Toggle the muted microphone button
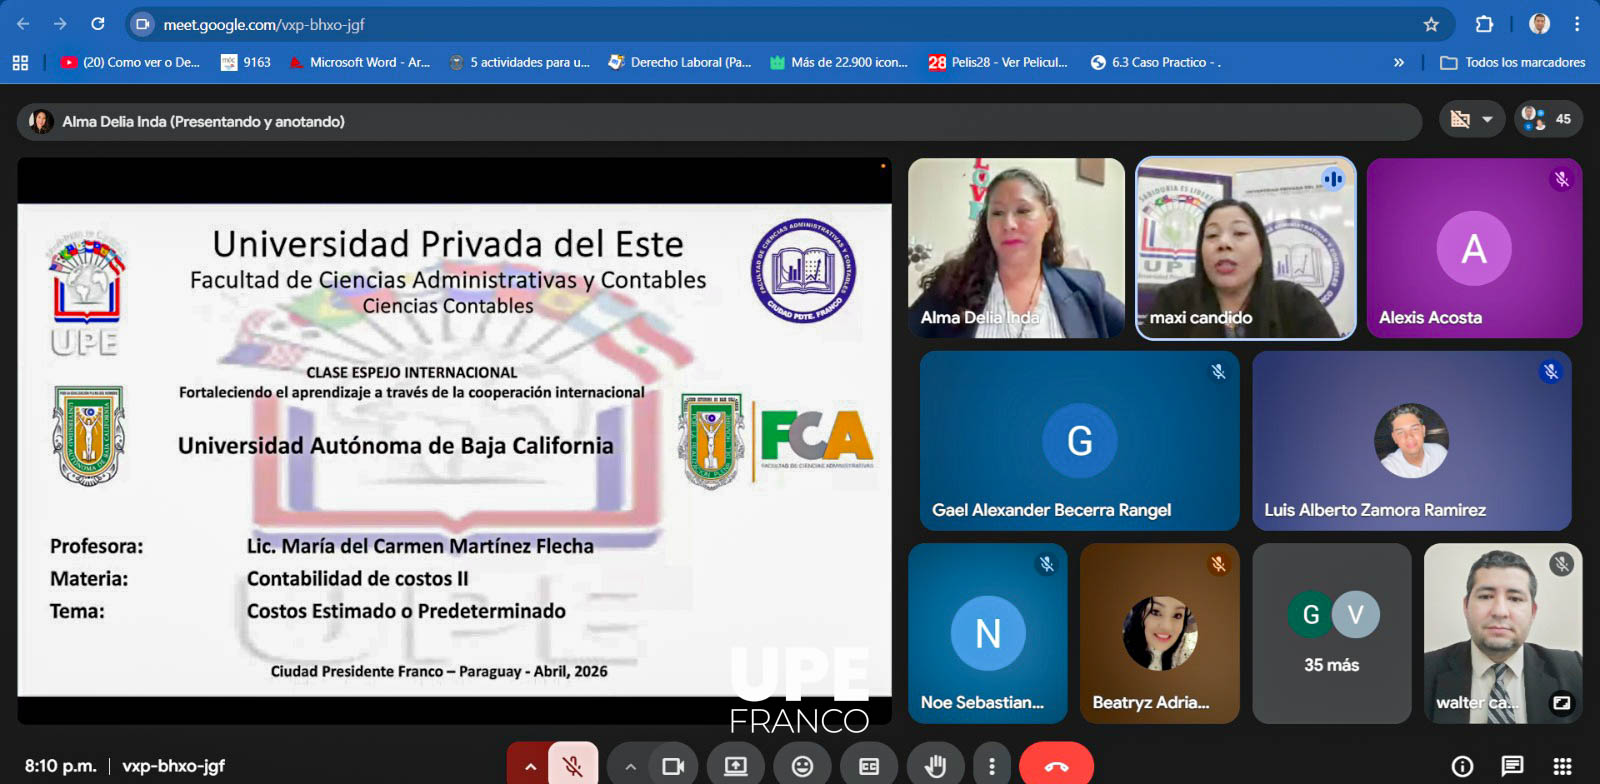This screenshot has height=784, width=1600. click(573, 766)
